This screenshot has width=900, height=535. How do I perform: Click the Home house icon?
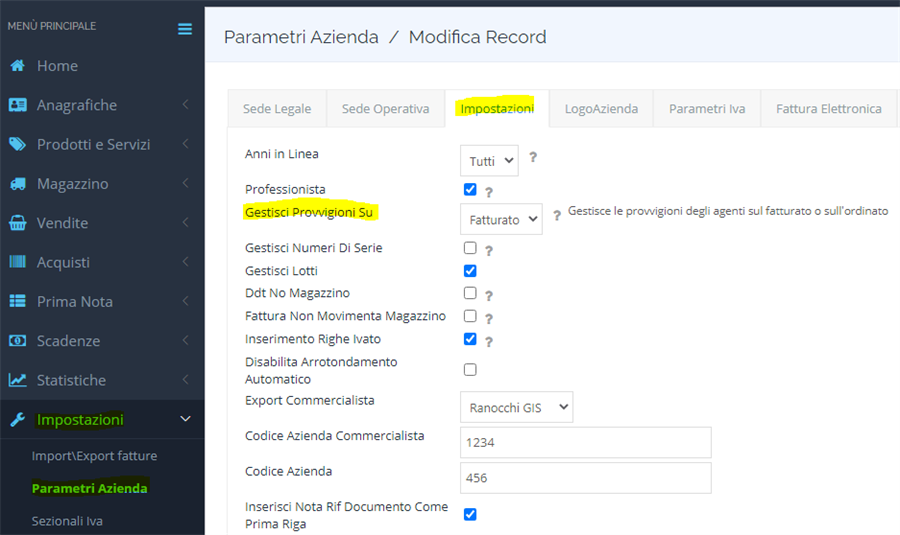point(18,65)
